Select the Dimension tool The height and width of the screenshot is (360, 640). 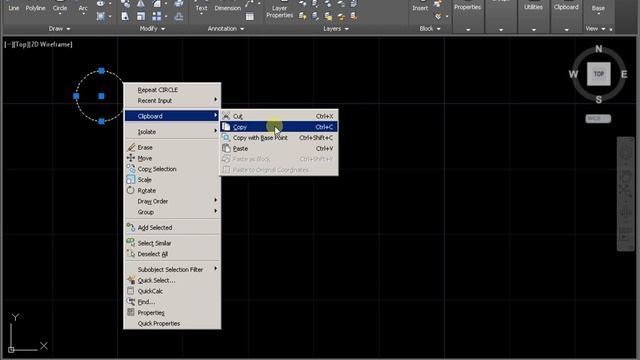tap(228, 7)
